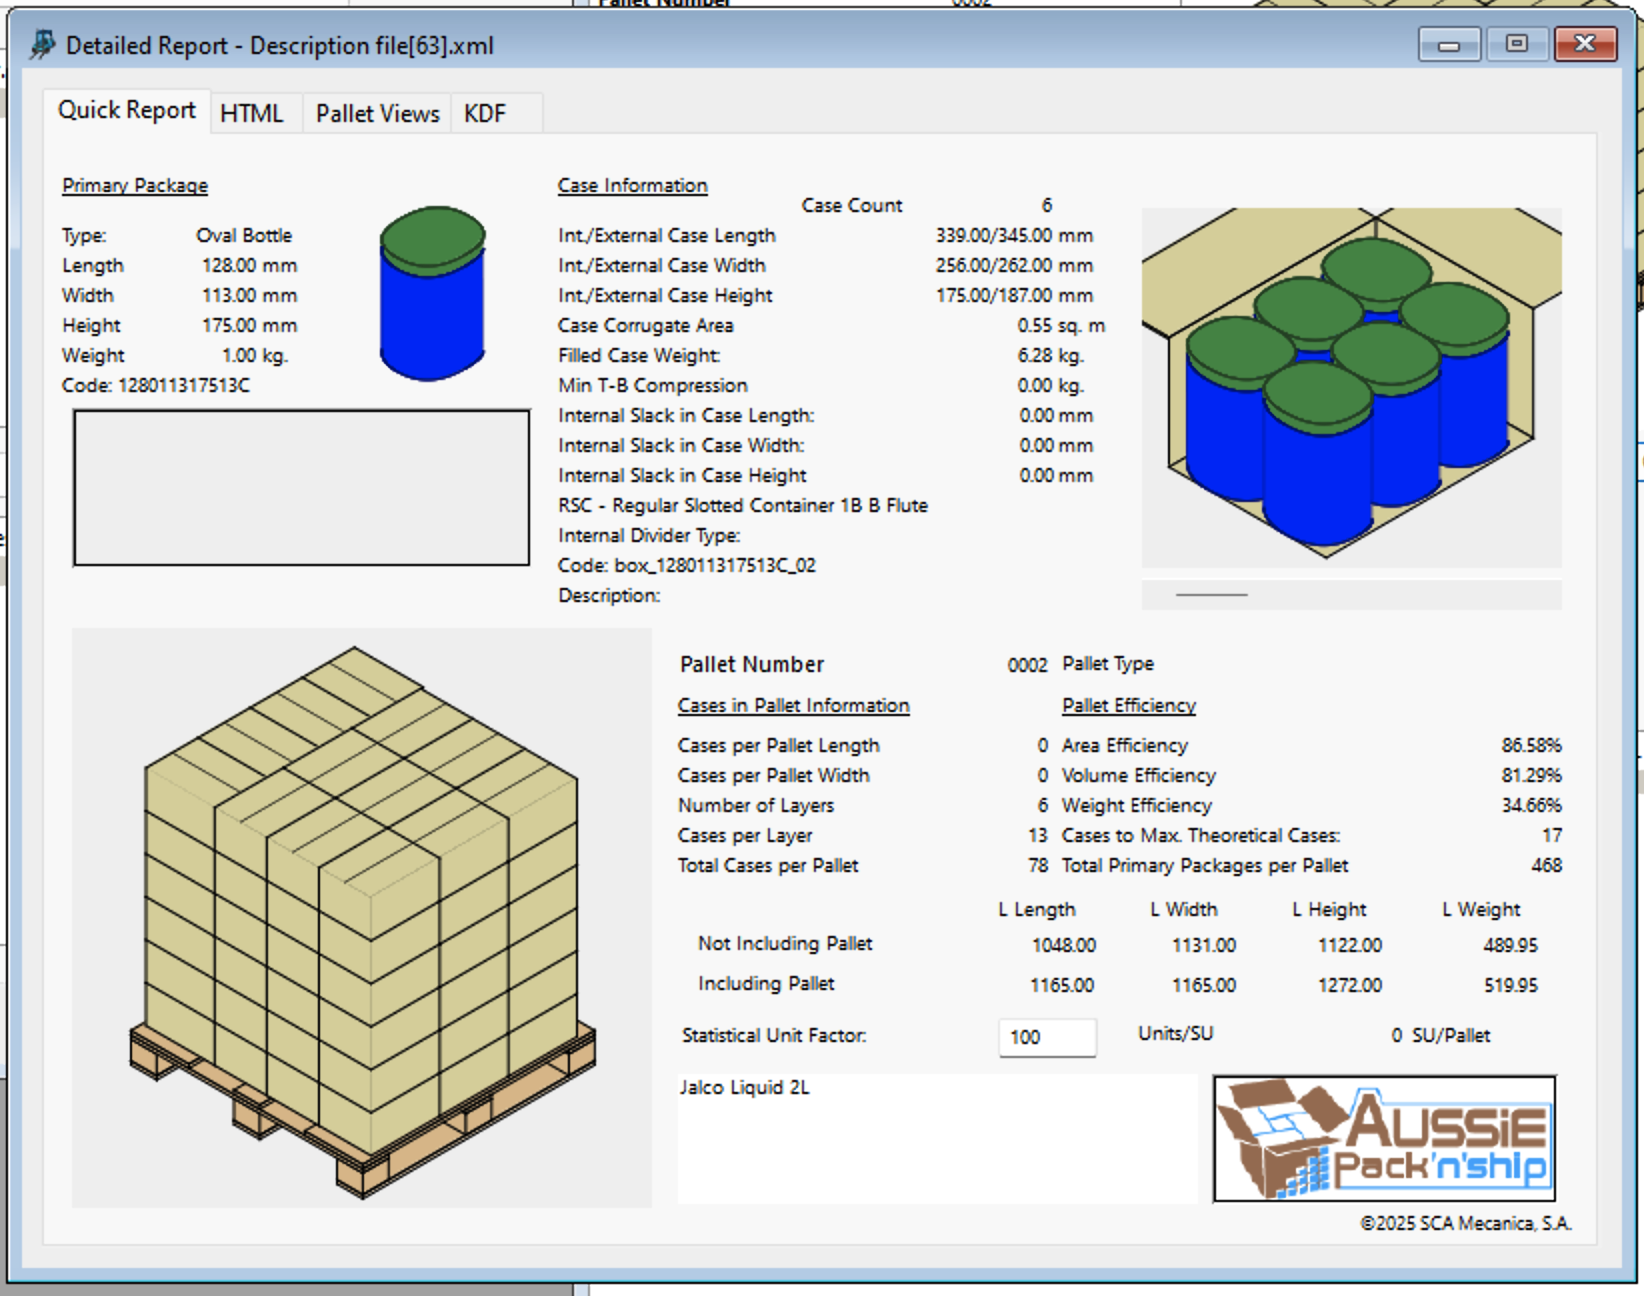Click the 175.00/187.00 mm case height value
The width and height of the screenshot is (1644, 1296).
tap(1014, 295)
